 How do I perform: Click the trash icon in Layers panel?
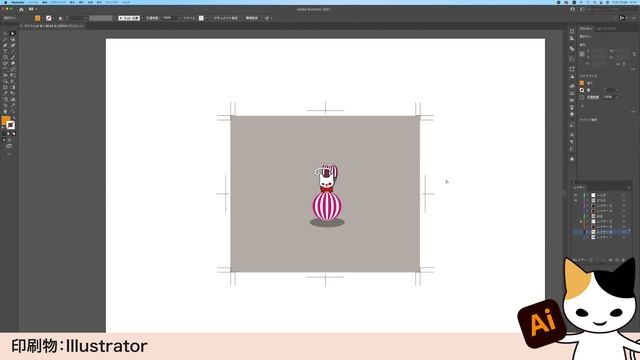(624, 260)
